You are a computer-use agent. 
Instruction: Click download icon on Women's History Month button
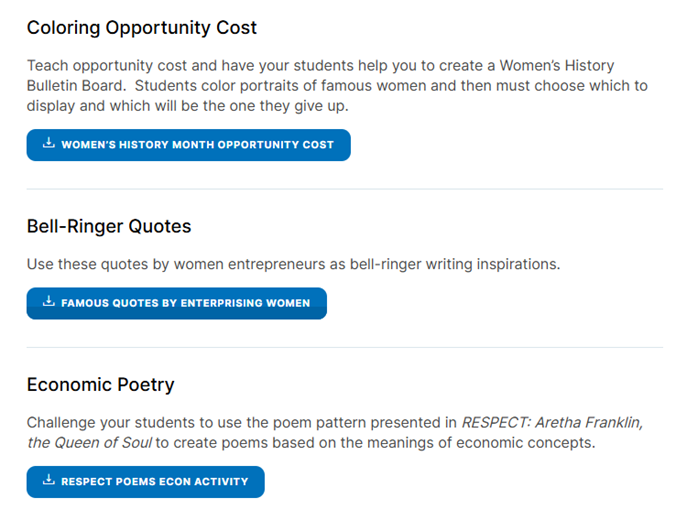pyautogui.click(x=48, y=144)
